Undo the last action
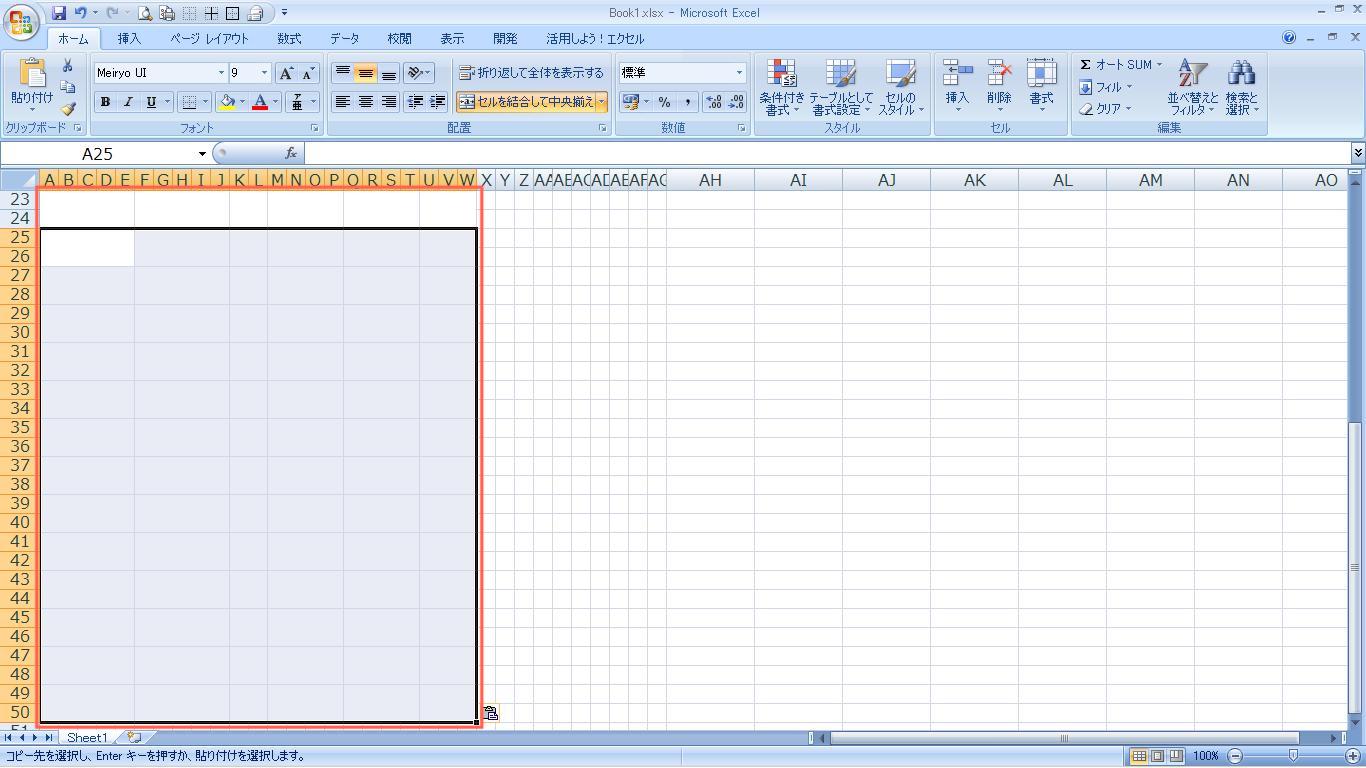 point(81,13)
